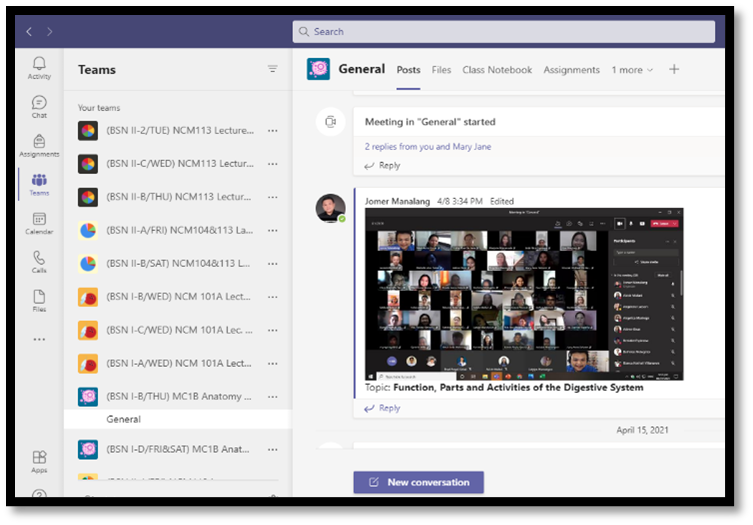Open Chat in the sidebar
Image resolution: width=753 pixels, height=525 pixels.
[x=39, y=106]
